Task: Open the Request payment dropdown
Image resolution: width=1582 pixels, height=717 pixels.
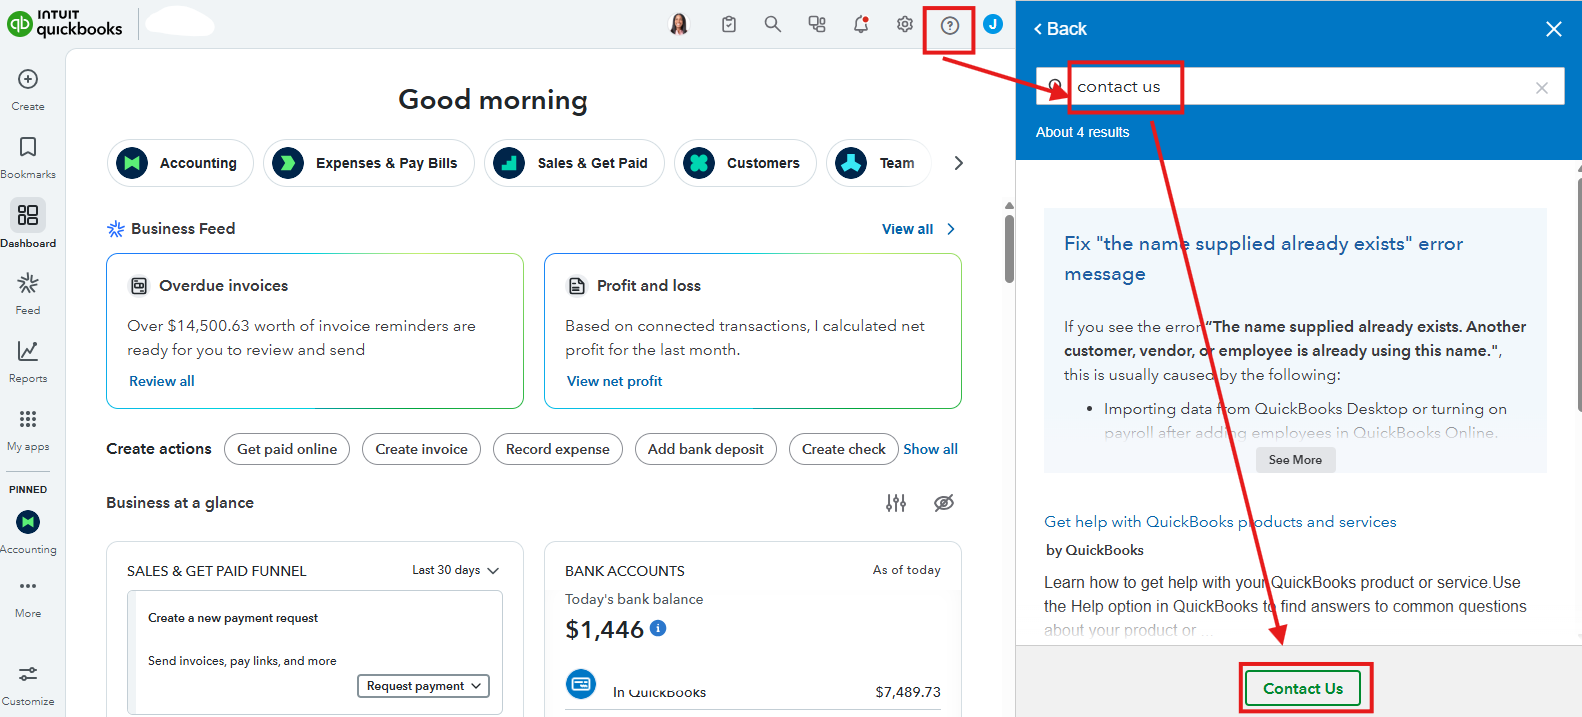Action: point(423,686)
